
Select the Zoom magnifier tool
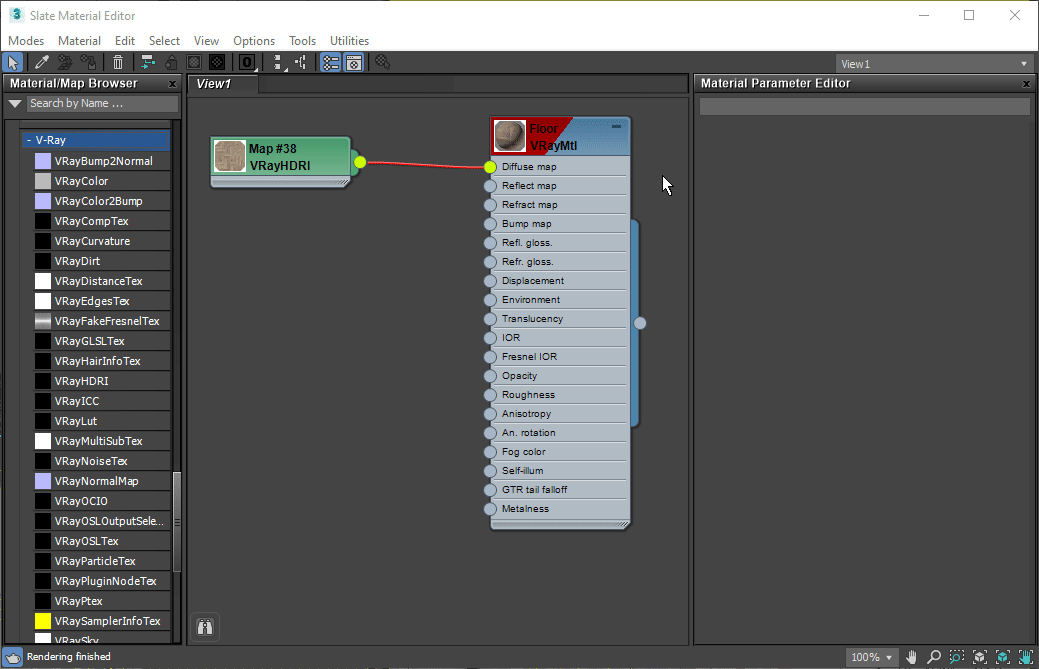pyautogui.click(x=934, y=657)
